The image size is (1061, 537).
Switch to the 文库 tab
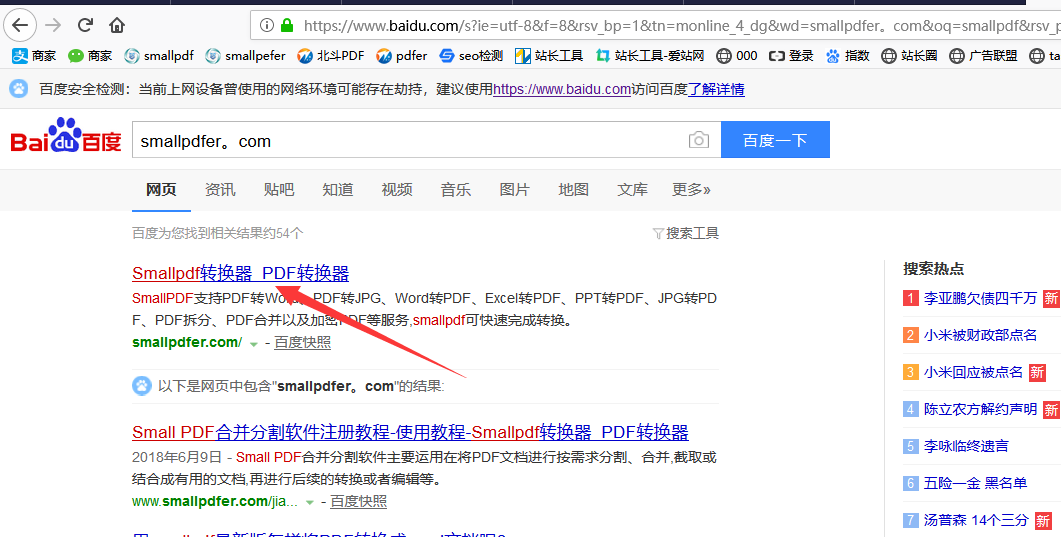632,189
